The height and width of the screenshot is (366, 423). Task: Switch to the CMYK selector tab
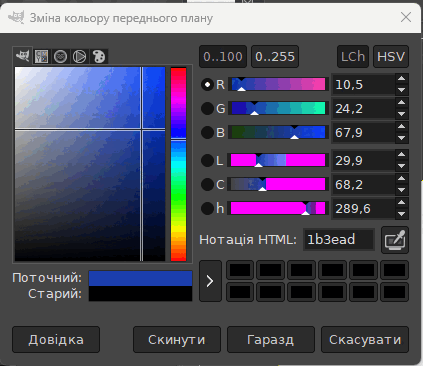tap(42, 56)
